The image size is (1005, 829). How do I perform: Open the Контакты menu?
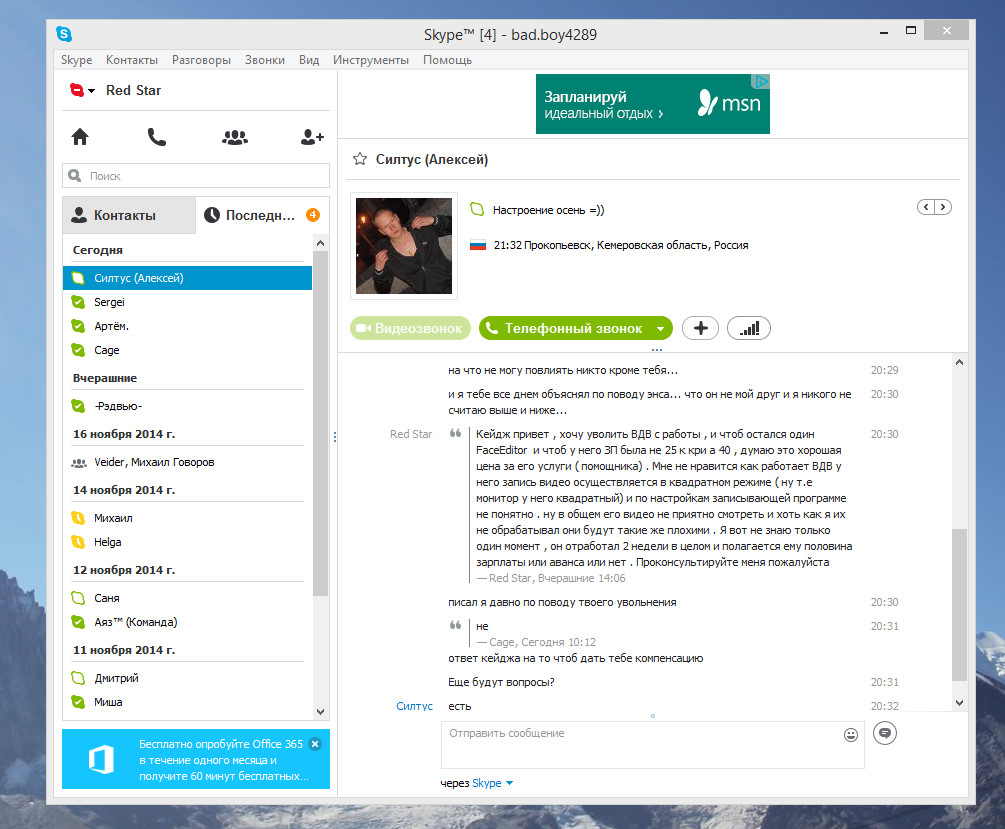click(132, 60)
